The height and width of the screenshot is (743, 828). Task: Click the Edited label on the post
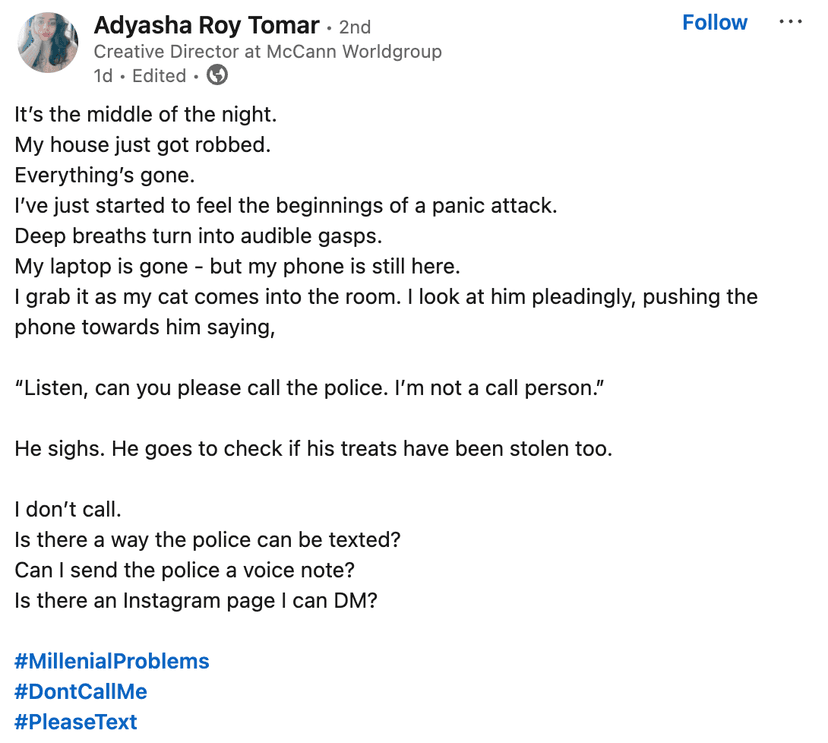tap(159, 76)
